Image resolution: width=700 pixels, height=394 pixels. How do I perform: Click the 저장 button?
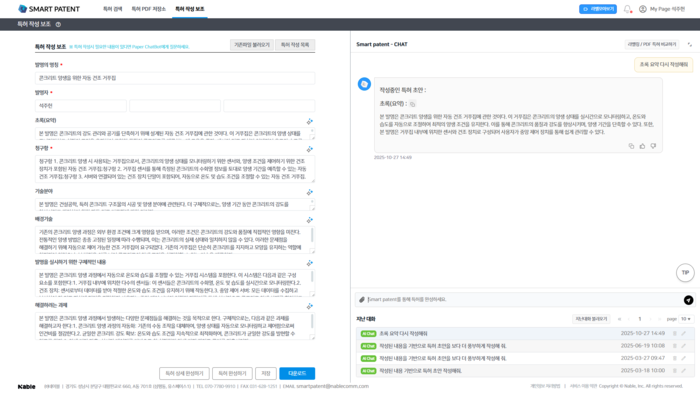(266, 373)
